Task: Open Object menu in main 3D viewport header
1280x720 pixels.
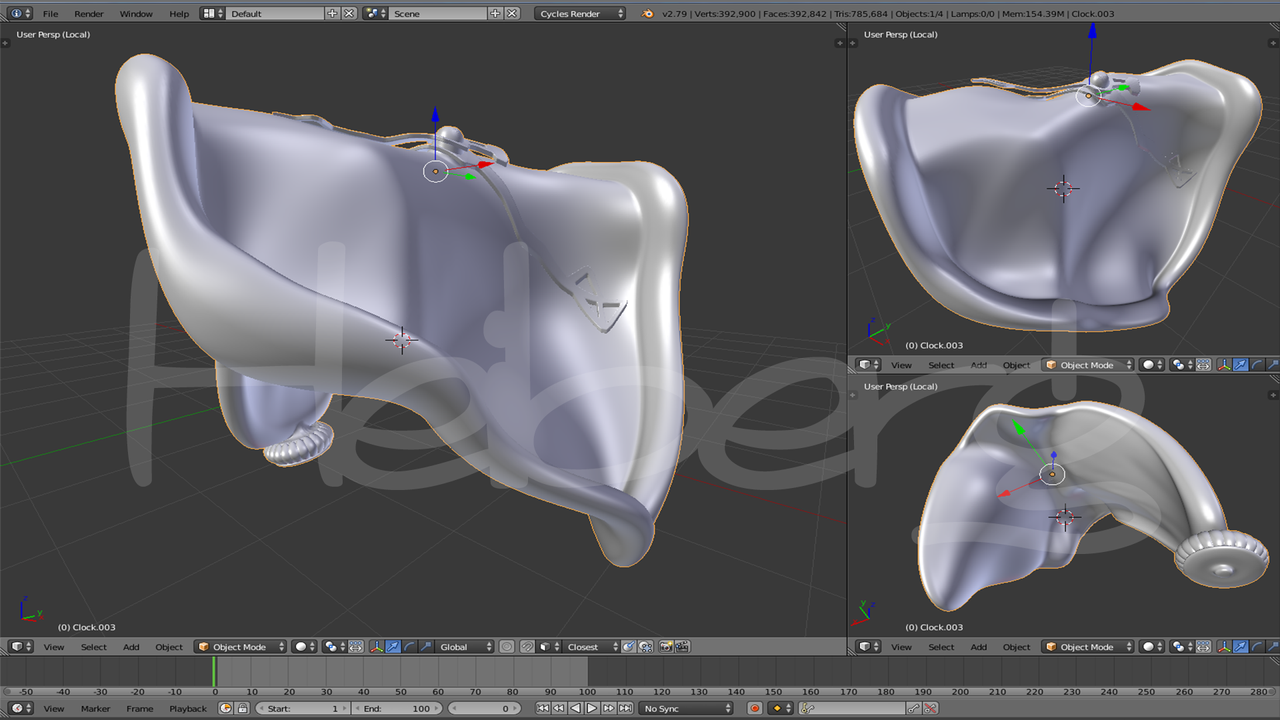Action: [169, 647]
